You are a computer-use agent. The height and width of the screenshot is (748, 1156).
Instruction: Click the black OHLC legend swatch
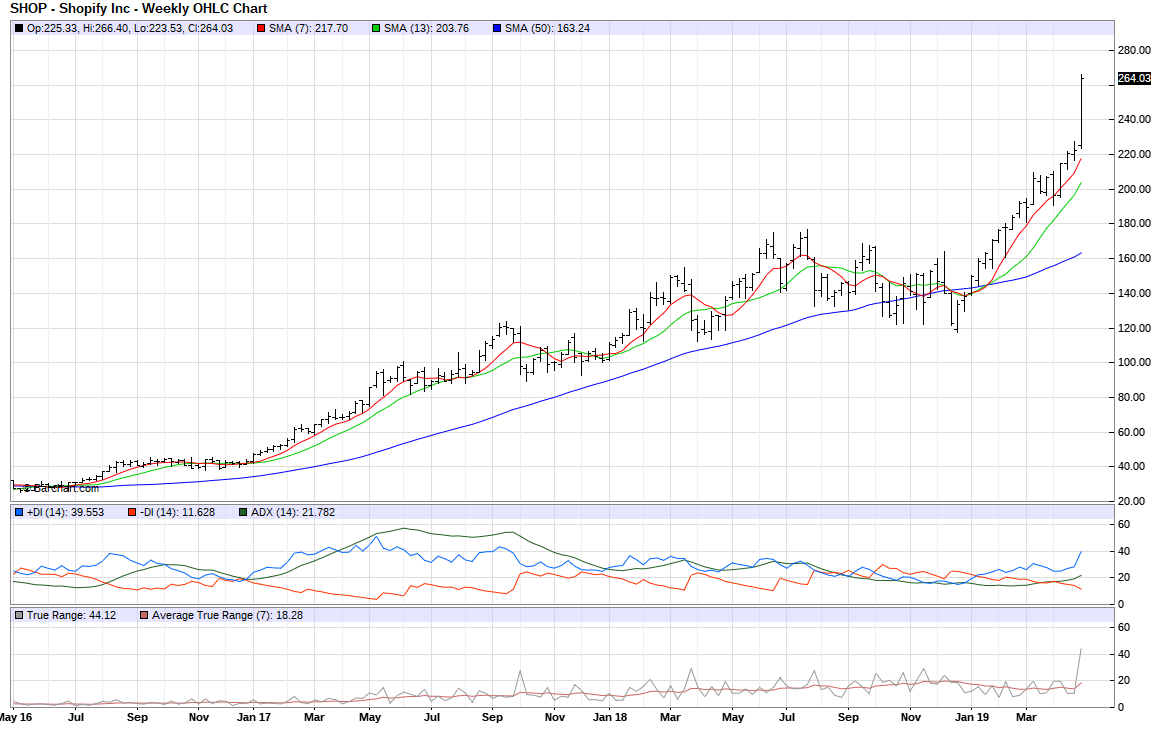click(19, 29)
